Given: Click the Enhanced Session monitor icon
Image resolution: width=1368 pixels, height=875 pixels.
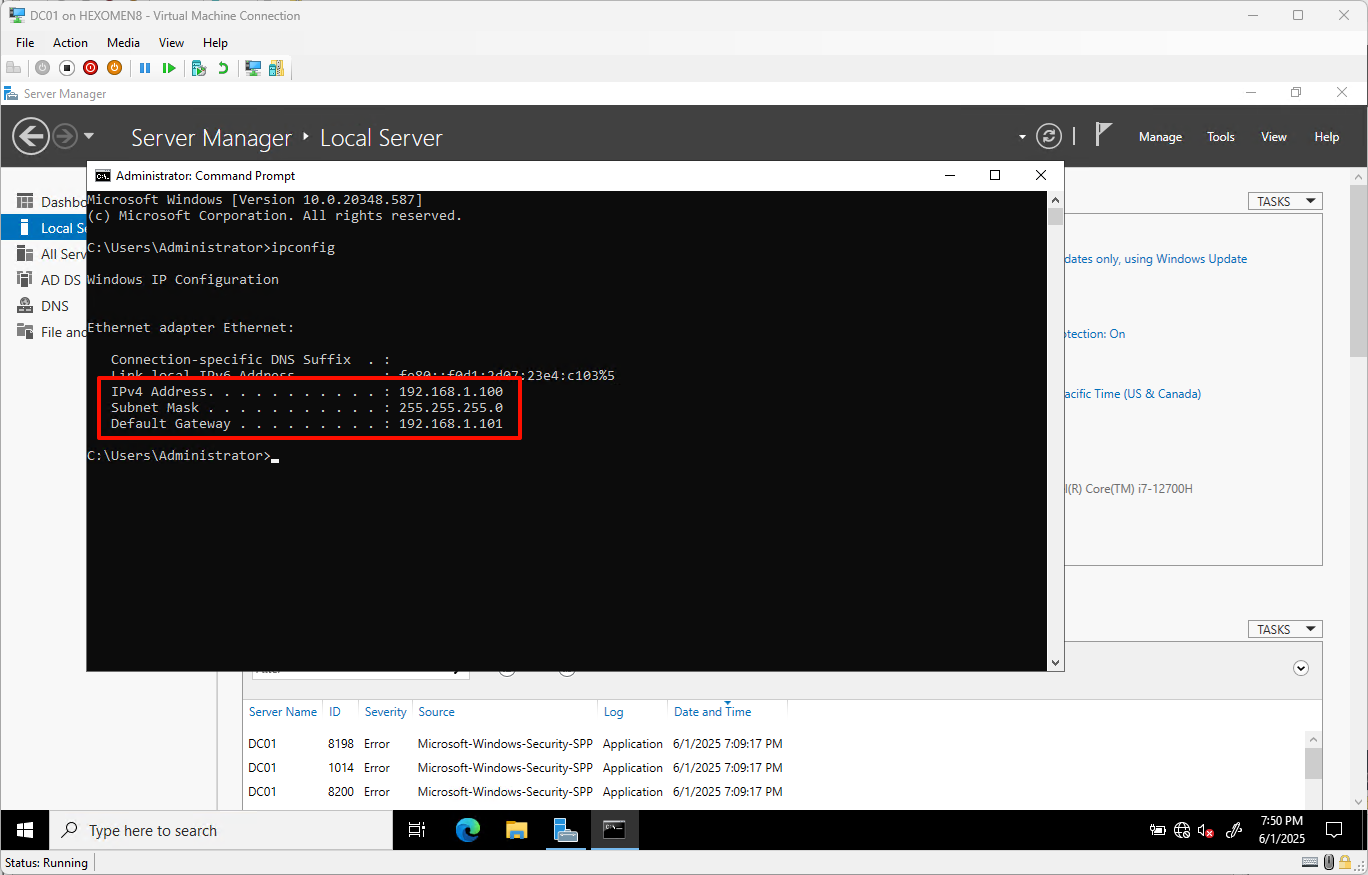Looking at the screenshot, I should pyautogui.click(x=253, y=68).
